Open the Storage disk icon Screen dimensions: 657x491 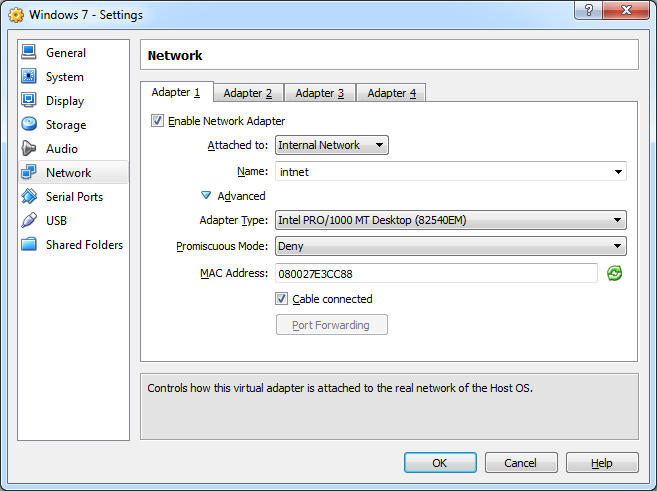[x=28, y=125]
